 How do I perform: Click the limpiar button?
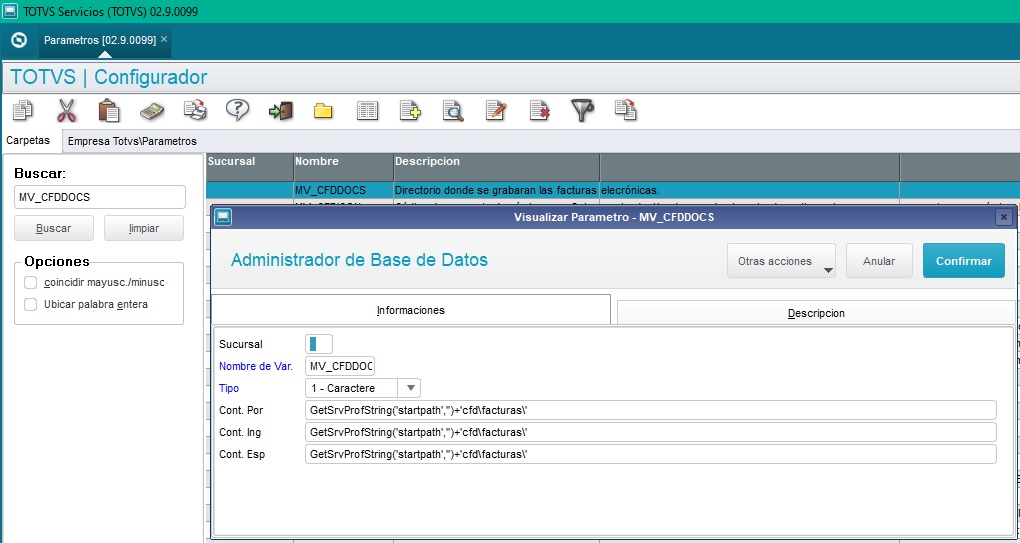click(144, 228)
